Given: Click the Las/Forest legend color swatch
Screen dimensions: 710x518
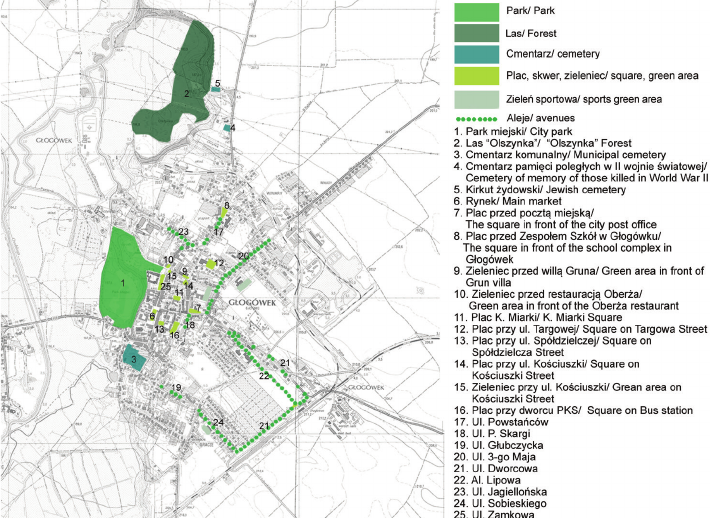Looking at the screenshot, I should [477, 34].
